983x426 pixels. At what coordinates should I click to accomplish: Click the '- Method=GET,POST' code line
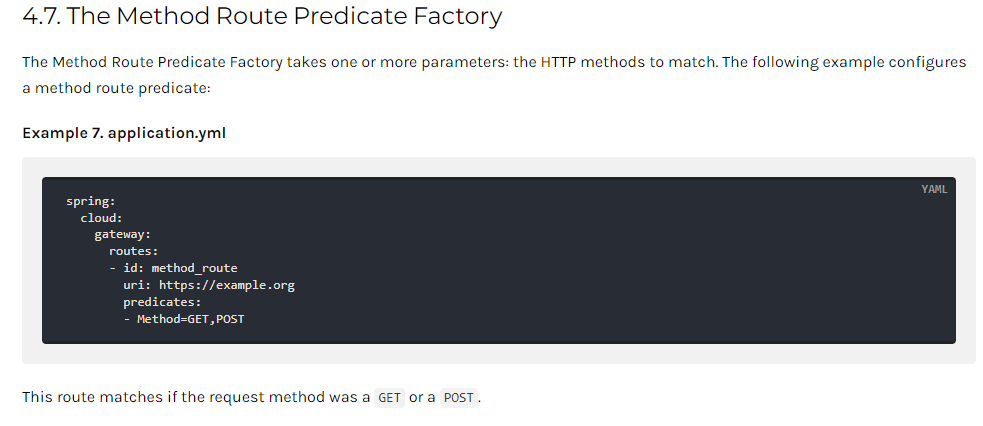(184, 319)
